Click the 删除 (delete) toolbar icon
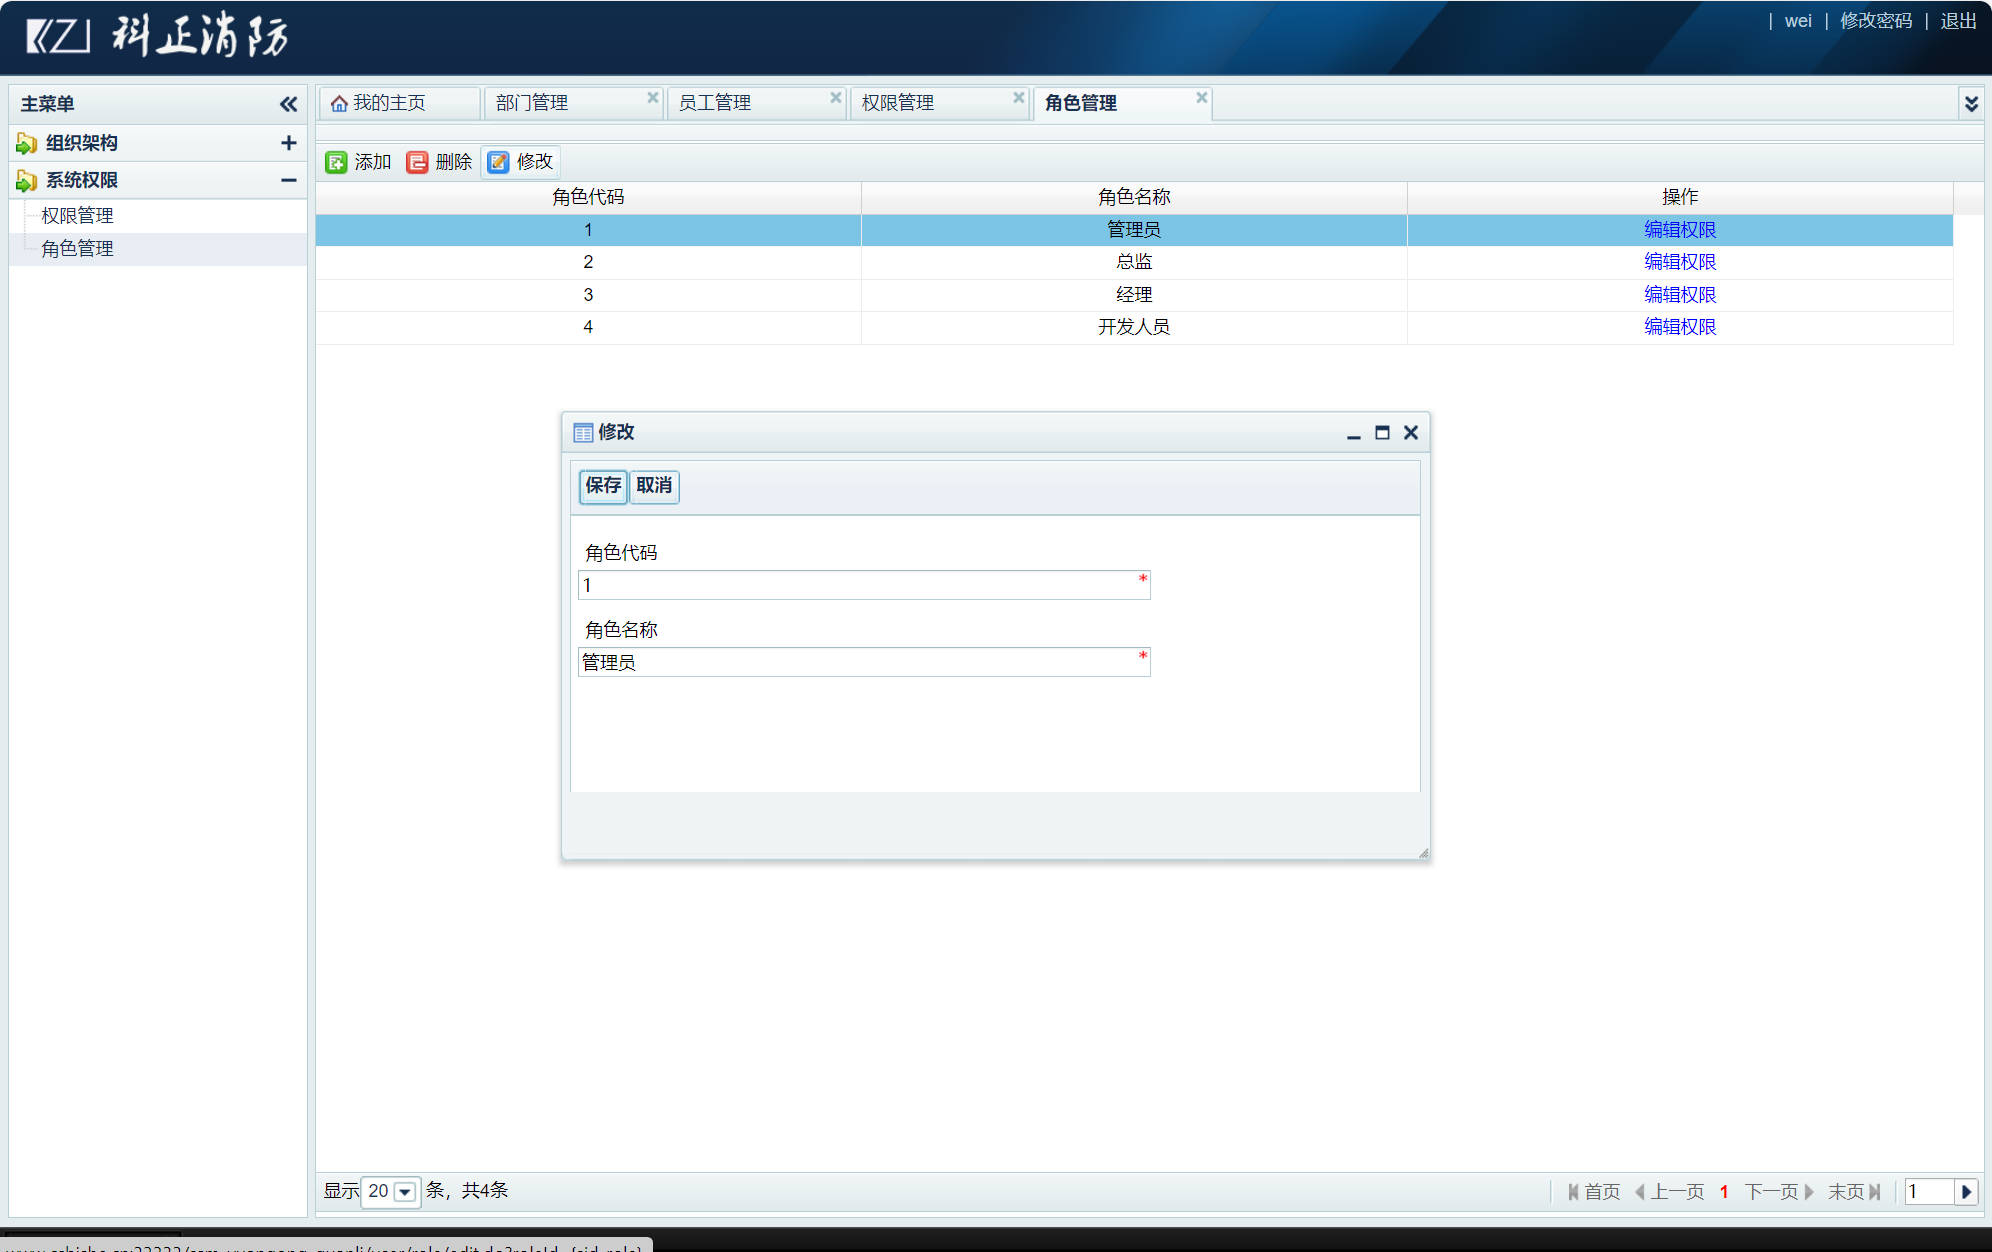The height and width of the screenshot is (1252, 1992). click(x=417, y=161)
